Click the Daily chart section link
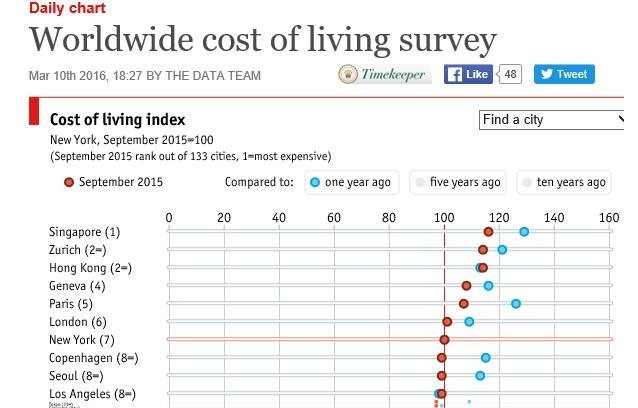This screenshot has width=638, height=408. coord(67,8)
